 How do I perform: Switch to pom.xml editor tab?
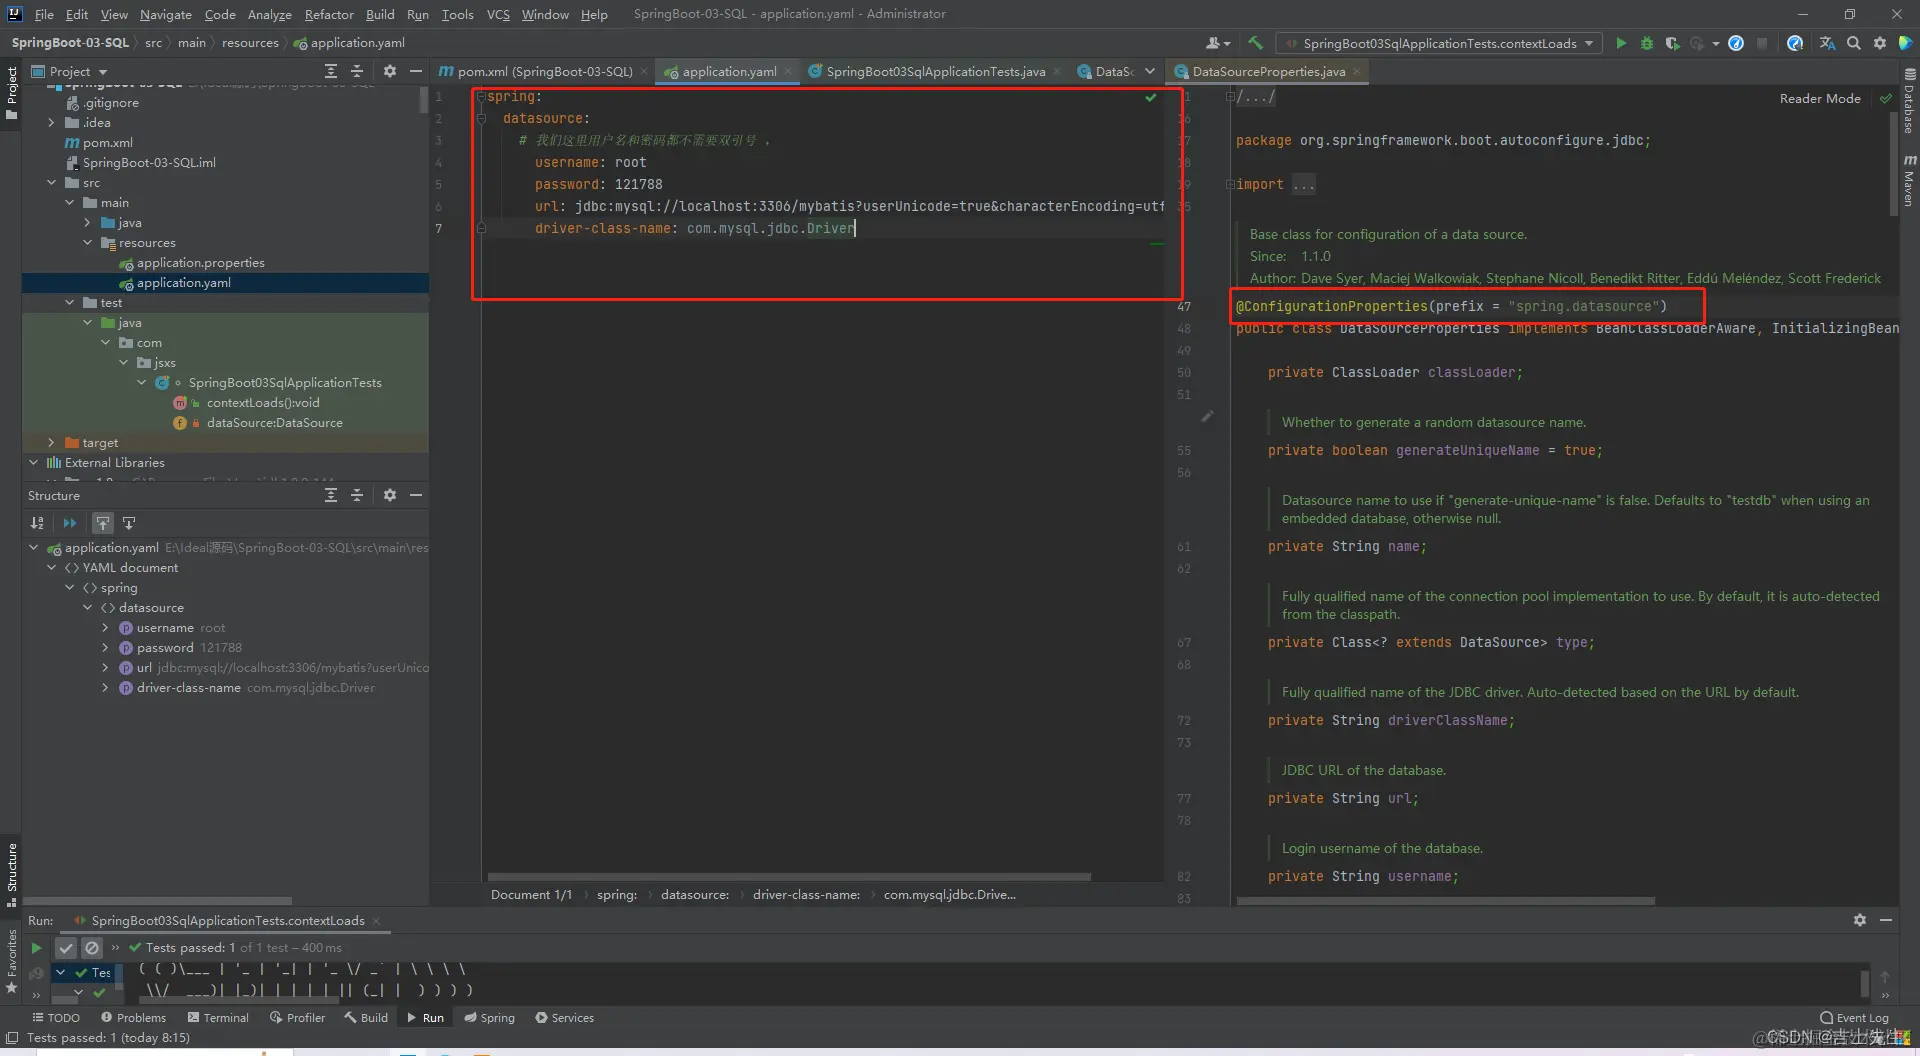545,71
